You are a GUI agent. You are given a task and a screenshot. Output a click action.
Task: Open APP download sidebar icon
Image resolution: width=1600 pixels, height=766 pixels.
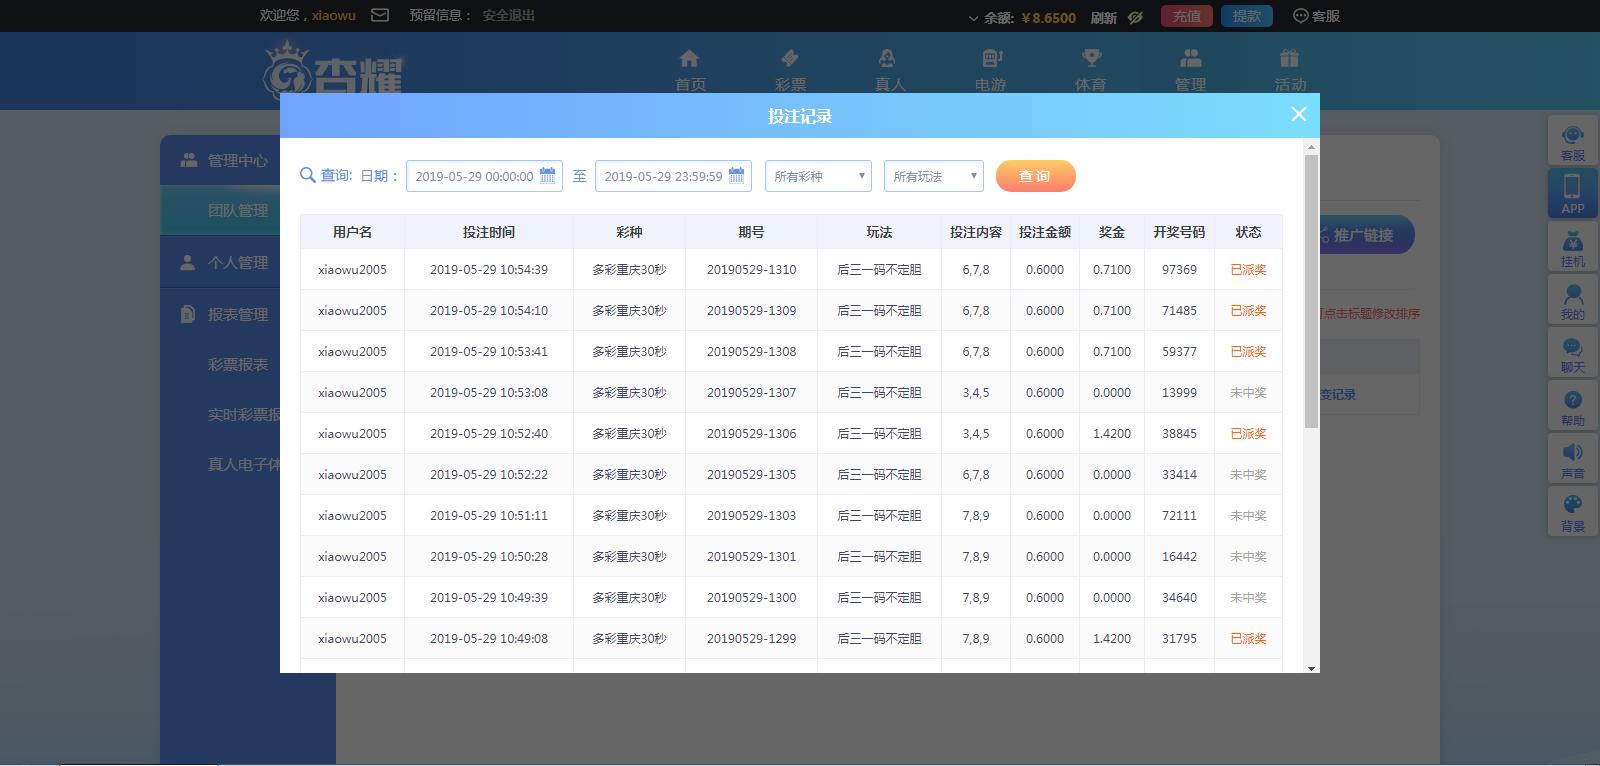pos(1572,193)
